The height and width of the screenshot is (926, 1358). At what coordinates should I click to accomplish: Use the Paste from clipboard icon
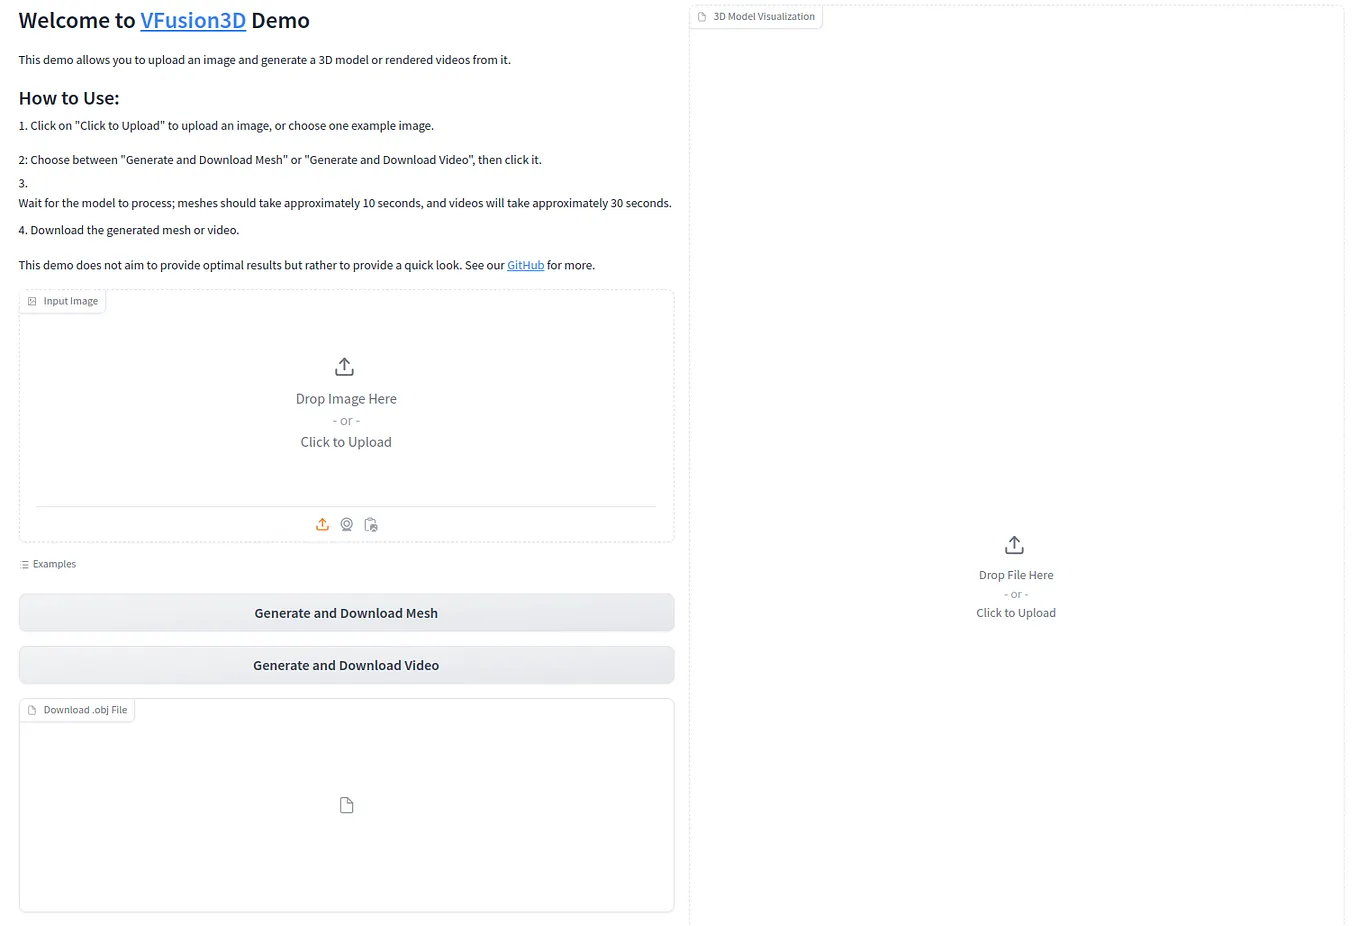point(370,524)
